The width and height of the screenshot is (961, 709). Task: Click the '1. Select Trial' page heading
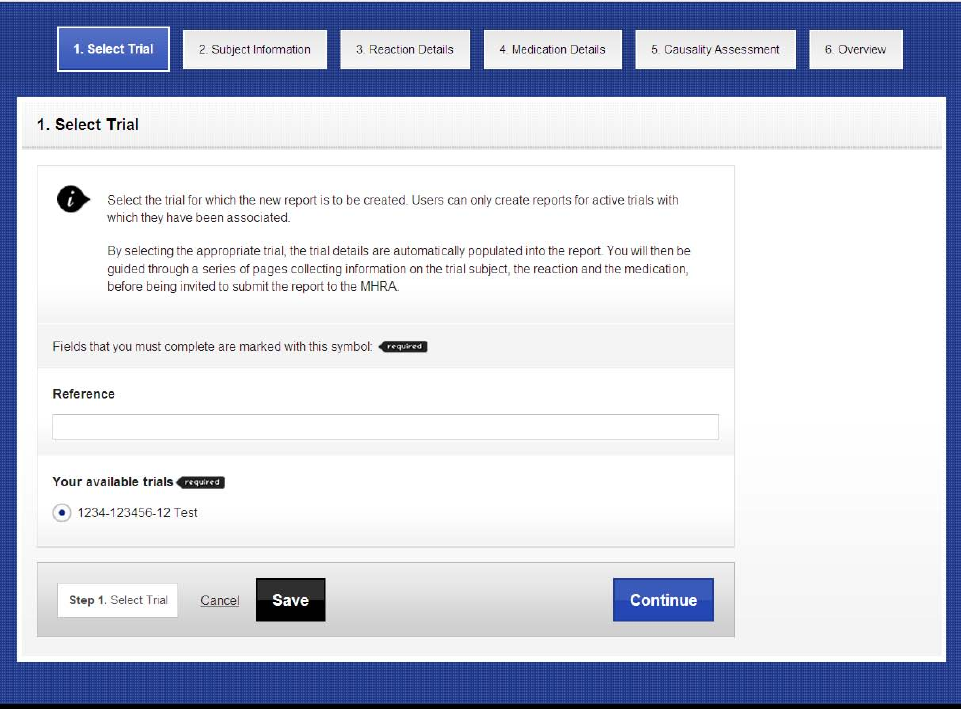pos(88,124)
